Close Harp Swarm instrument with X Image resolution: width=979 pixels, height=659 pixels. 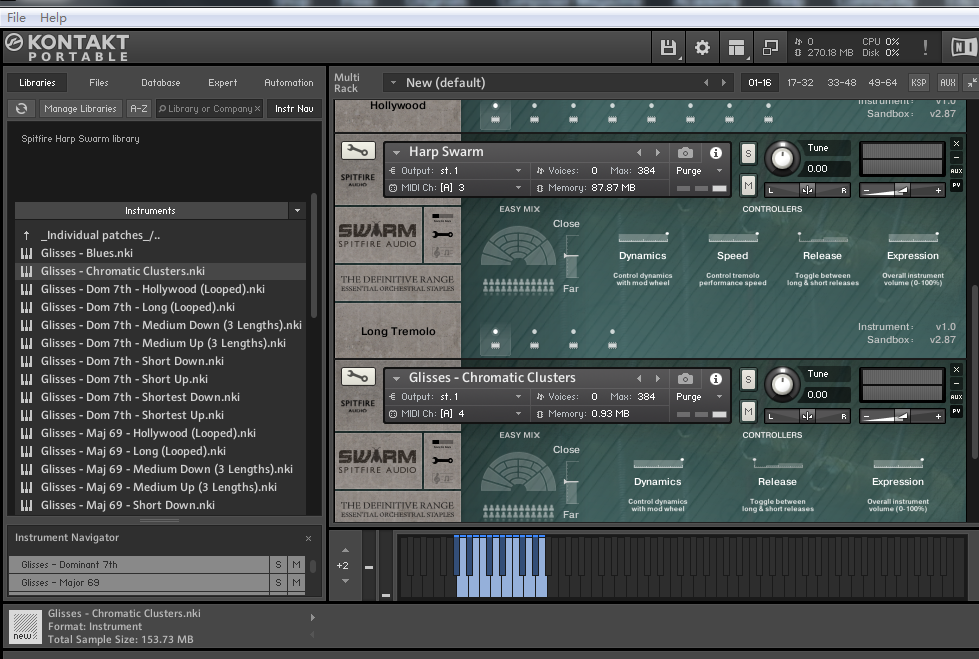click(x=956, y=144)
